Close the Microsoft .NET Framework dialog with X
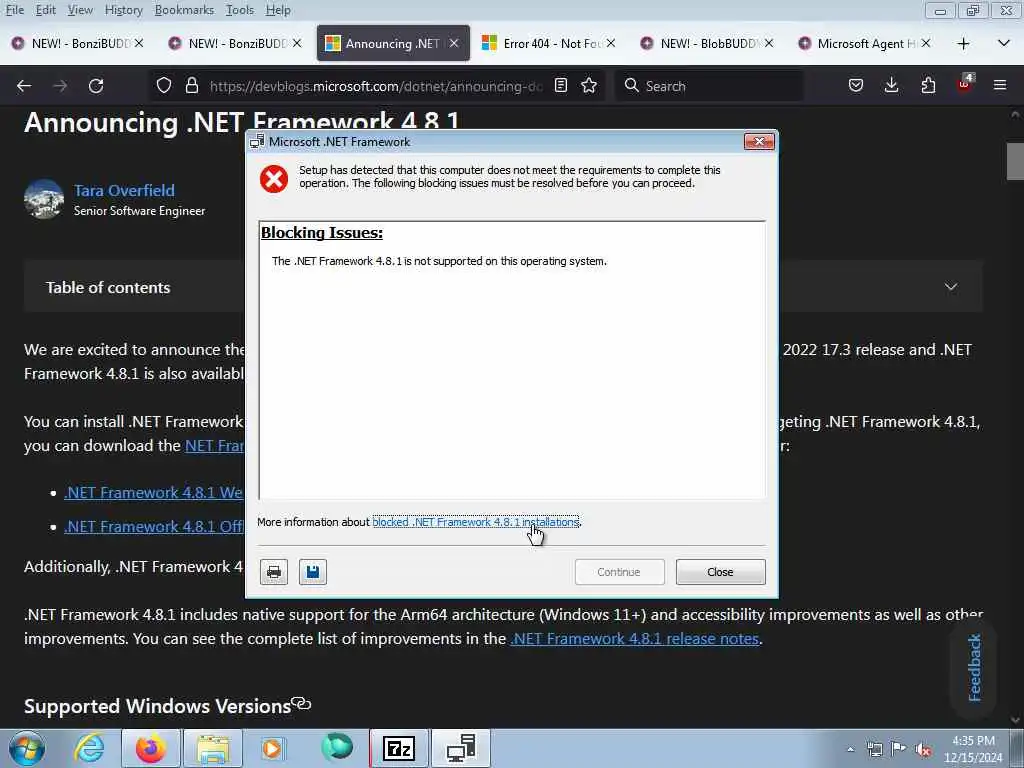 (759, 142)
